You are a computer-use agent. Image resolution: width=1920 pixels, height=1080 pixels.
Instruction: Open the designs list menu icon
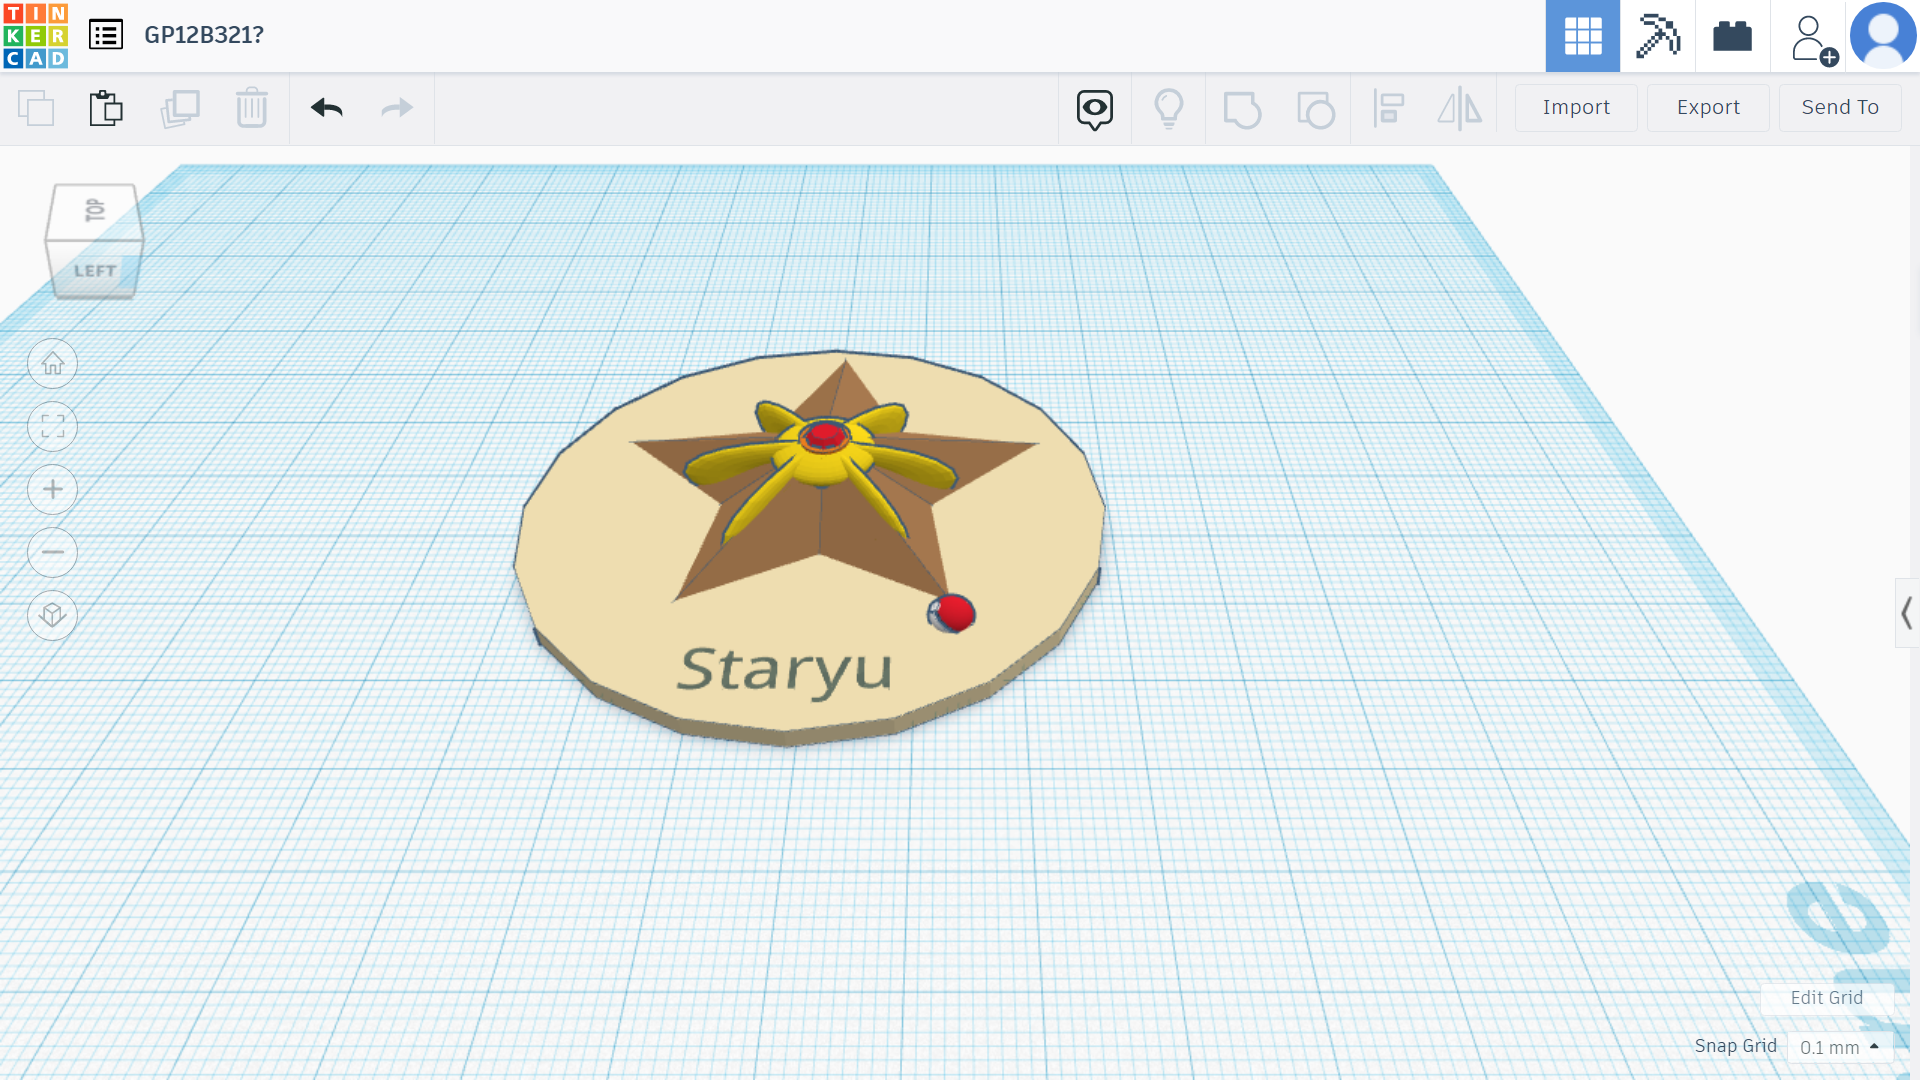(106, 35)
